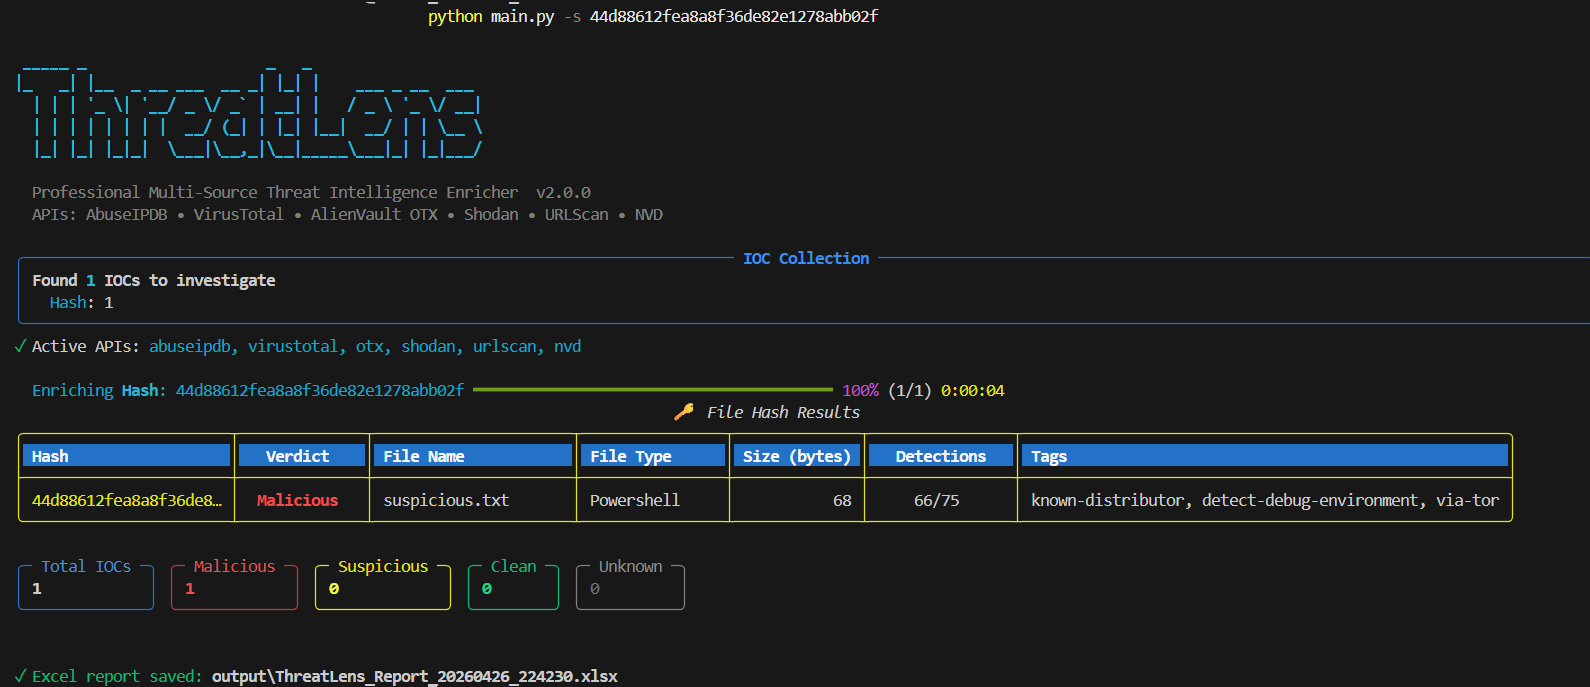1590x687 pixels.
Task: Click the 100% progress value
Action: pyautogui.click(x=860, y=390)
